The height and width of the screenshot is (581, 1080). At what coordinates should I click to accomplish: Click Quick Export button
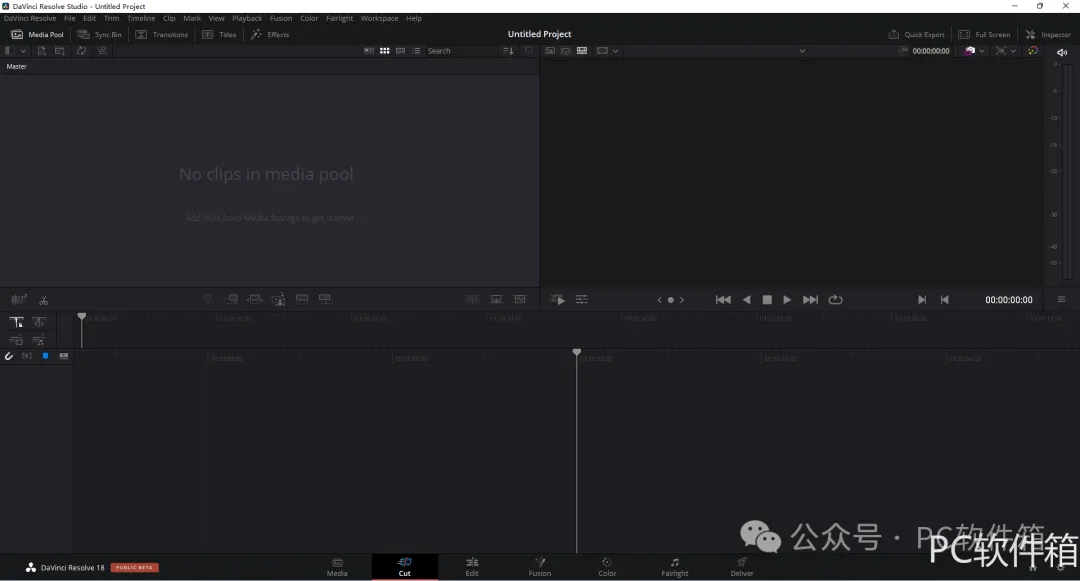(x=916, y=34)
